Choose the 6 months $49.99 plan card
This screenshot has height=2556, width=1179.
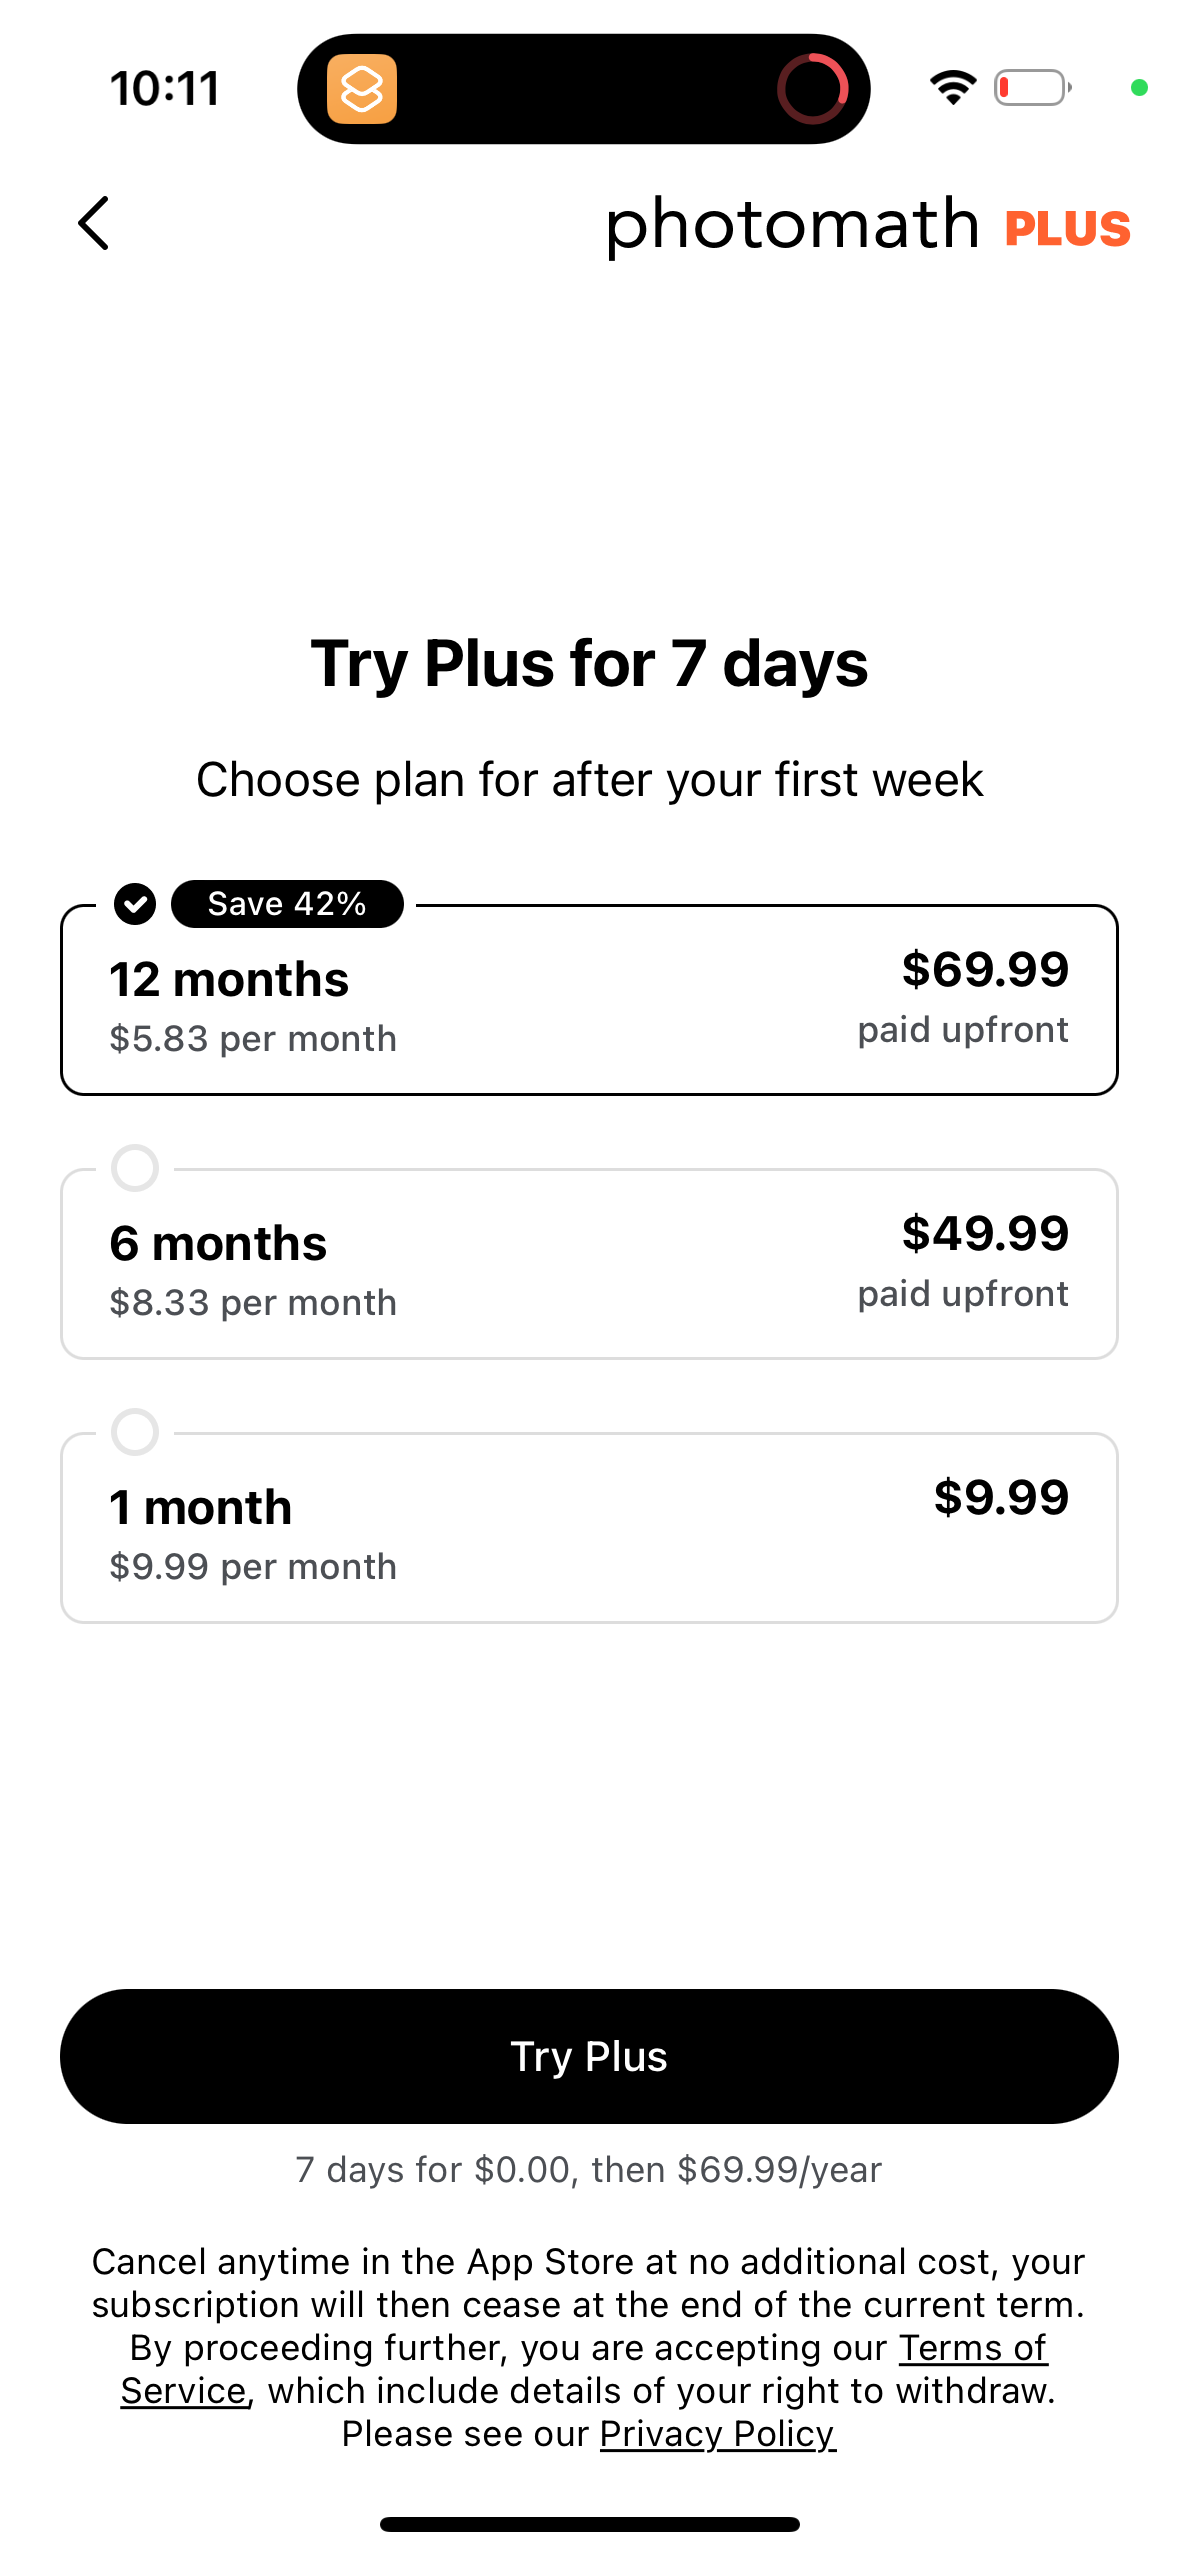coord(589,1268)
